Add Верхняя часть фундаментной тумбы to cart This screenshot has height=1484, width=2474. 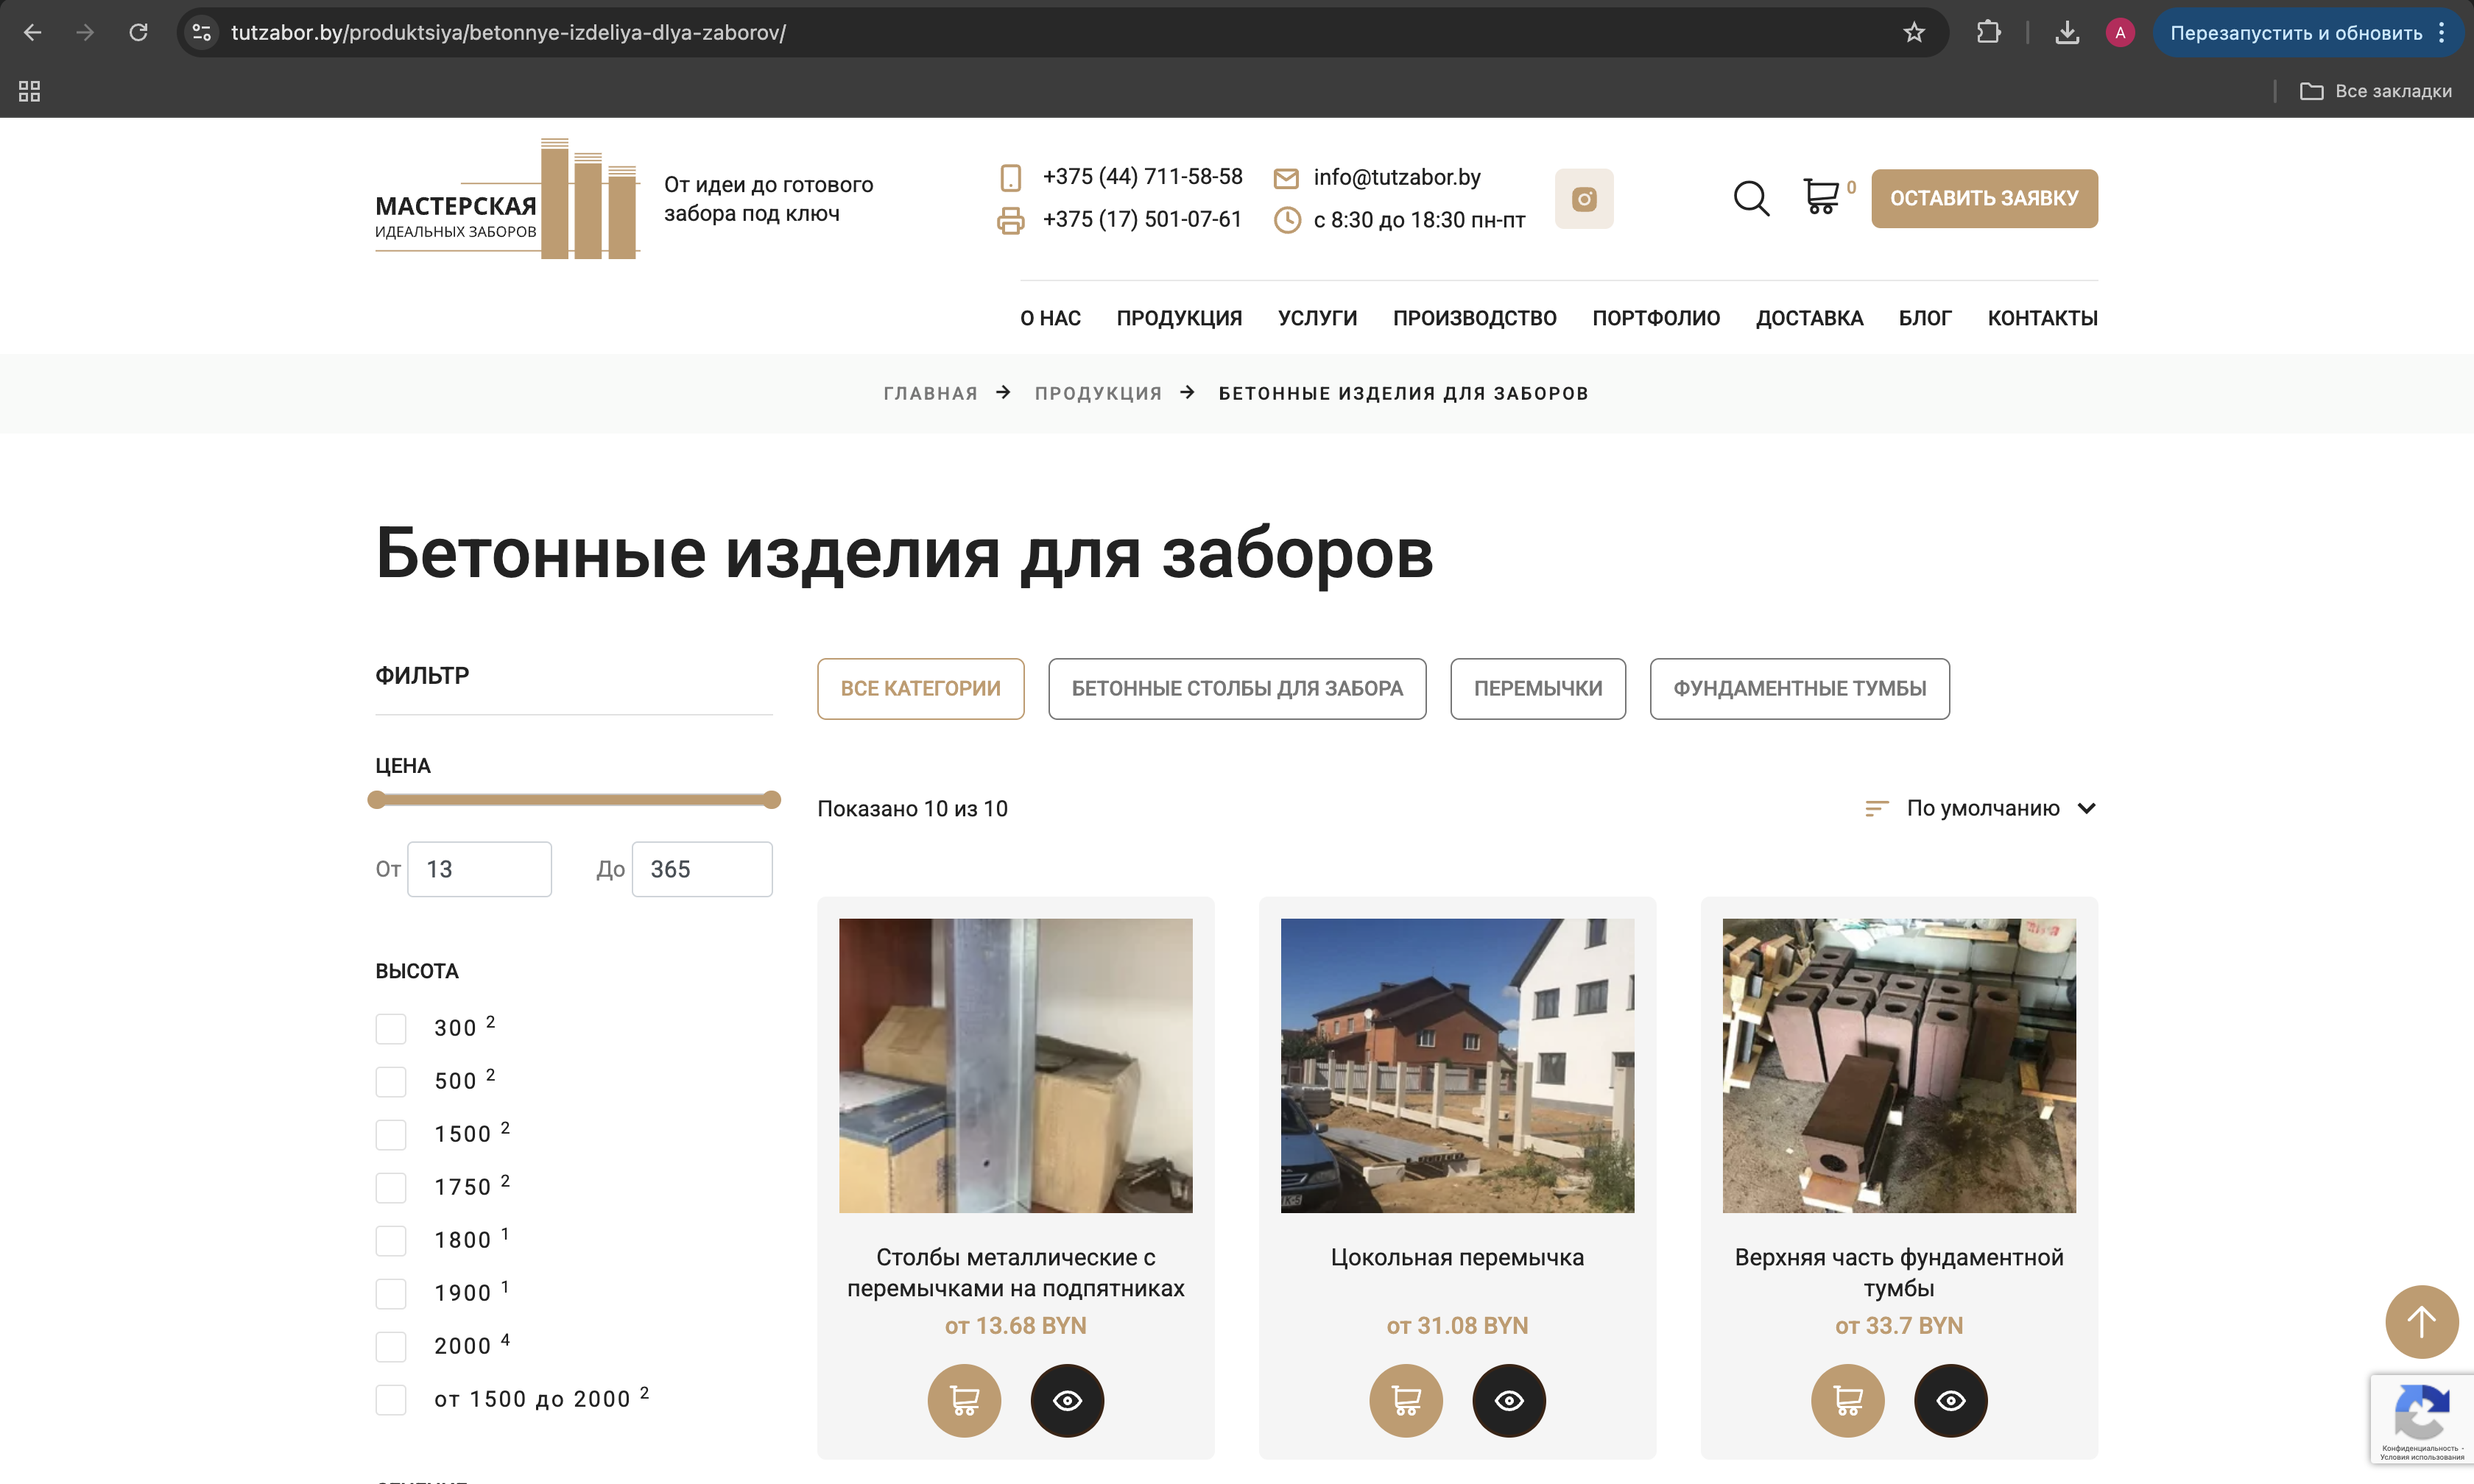1847,1400
